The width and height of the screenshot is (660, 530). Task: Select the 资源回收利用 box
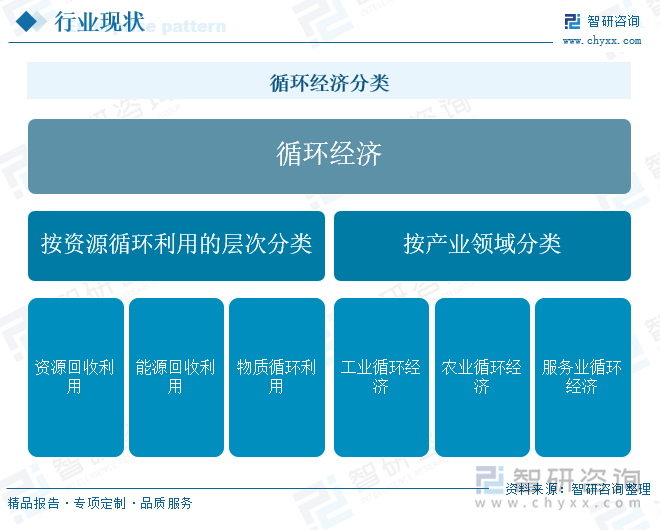point(76,377)
